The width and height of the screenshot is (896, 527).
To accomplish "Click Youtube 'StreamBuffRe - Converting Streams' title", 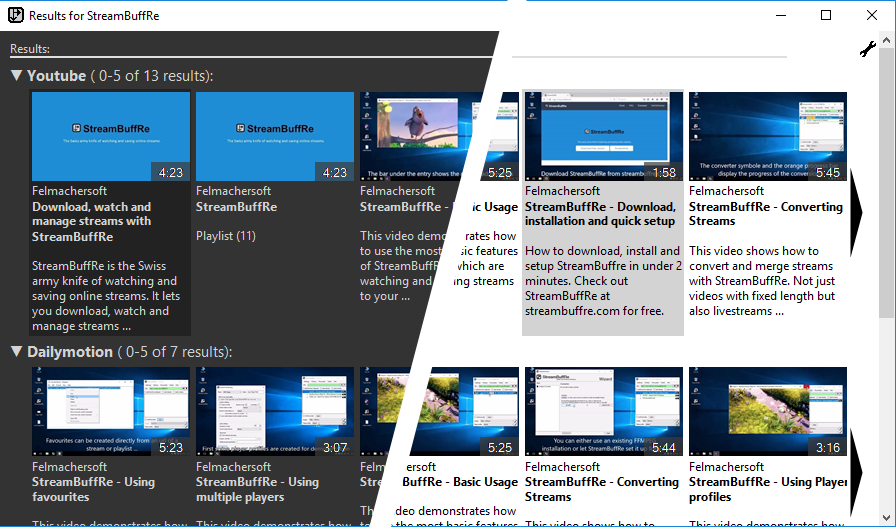I will [x=766, y=214].
